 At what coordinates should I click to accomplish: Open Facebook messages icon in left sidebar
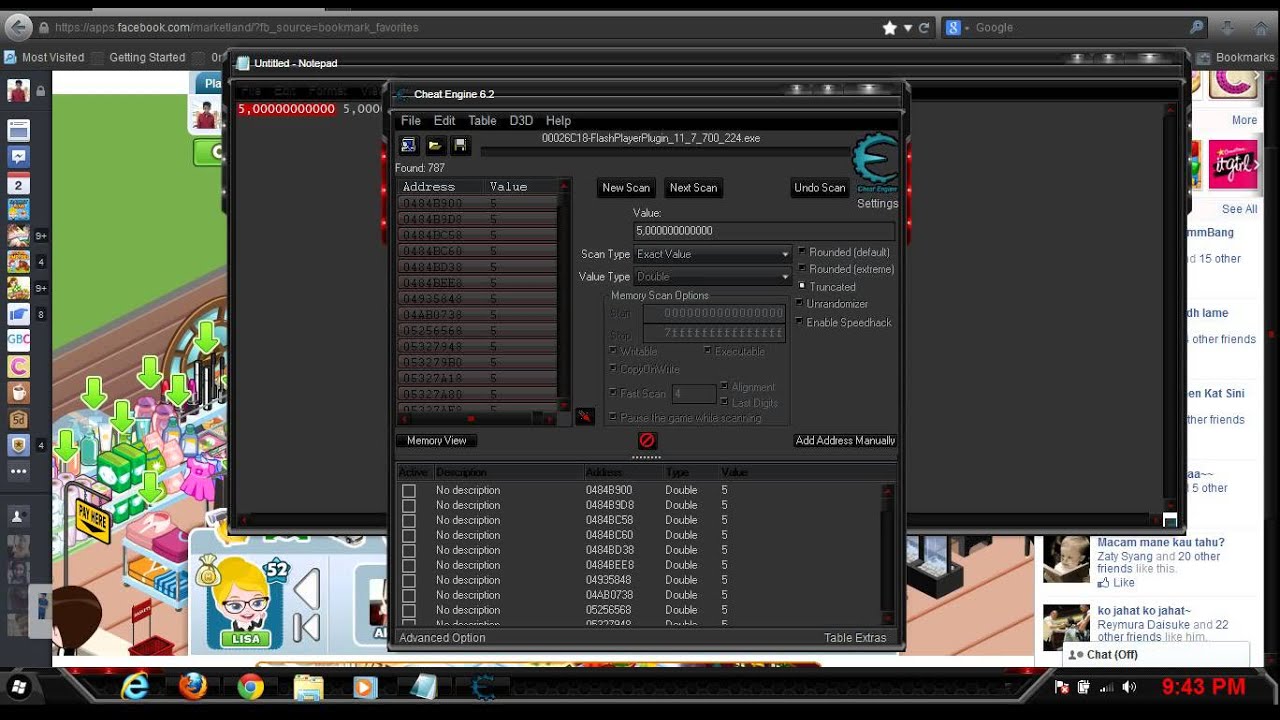(x=18, y=157)
